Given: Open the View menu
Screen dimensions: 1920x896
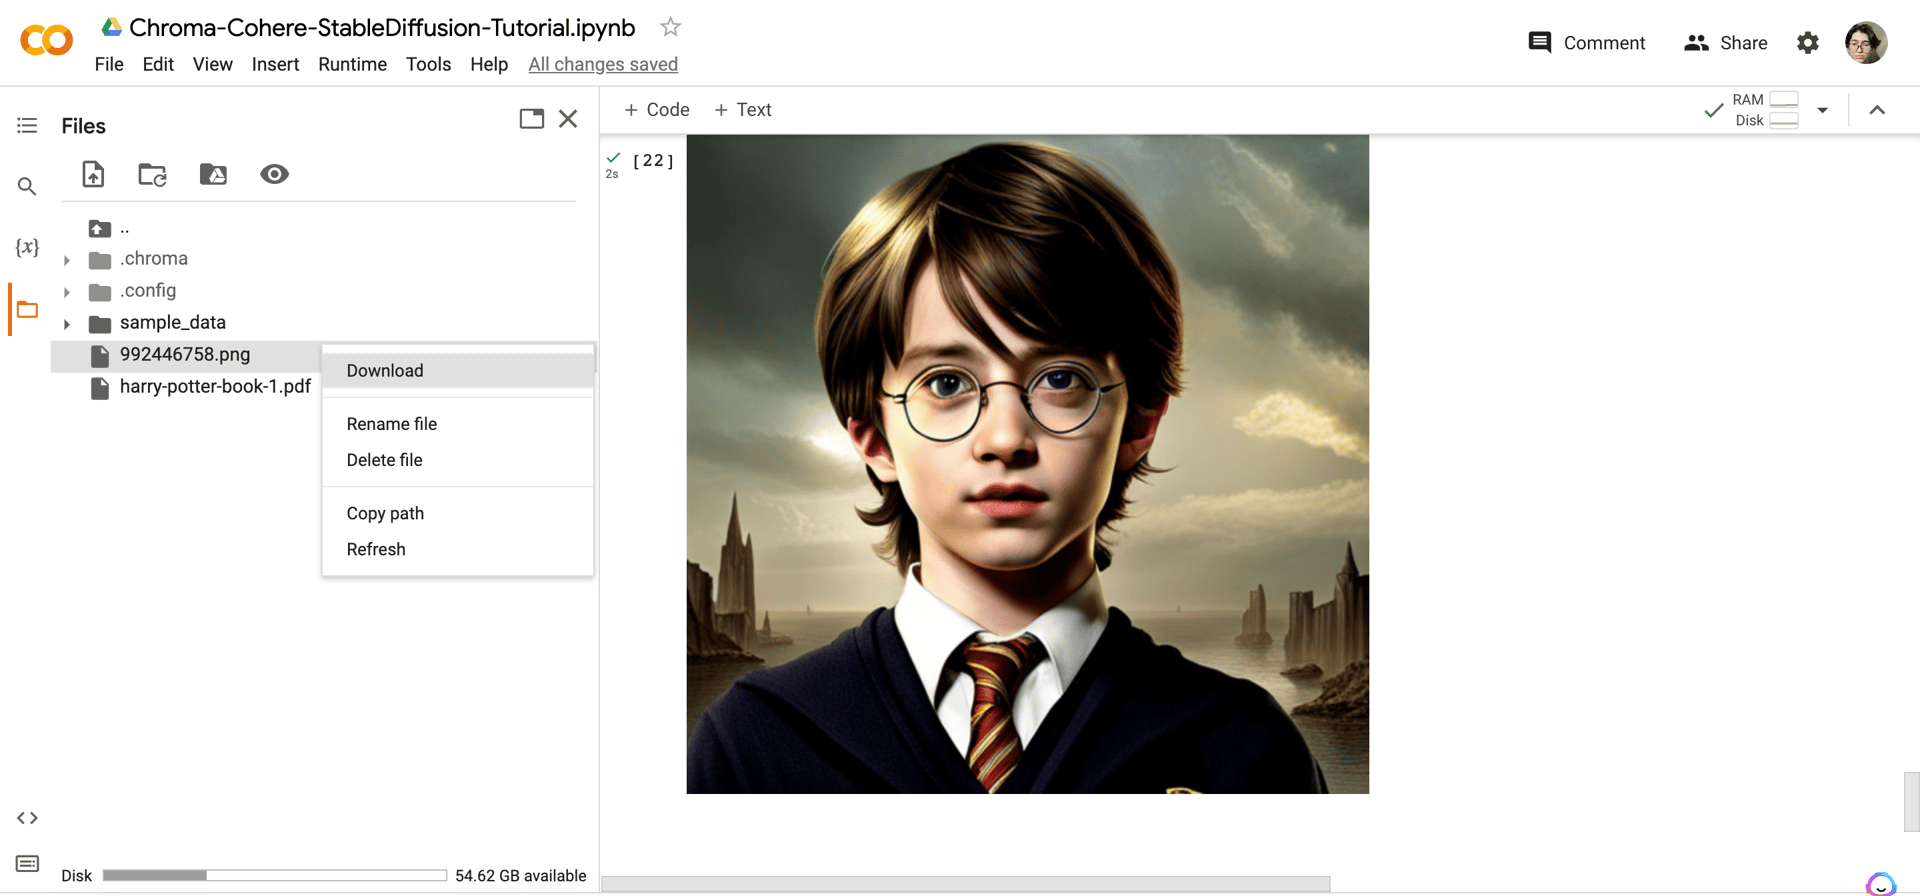Looking at the screenshot, I should pyautogui.click(x=213, y=64).
